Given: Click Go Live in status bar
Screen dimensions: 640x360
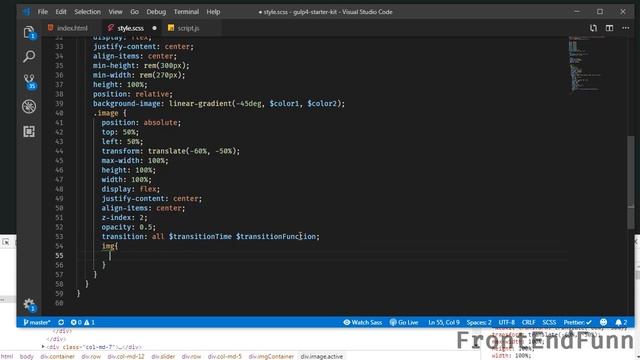Looking at the screenshot, I should [404, 322].
